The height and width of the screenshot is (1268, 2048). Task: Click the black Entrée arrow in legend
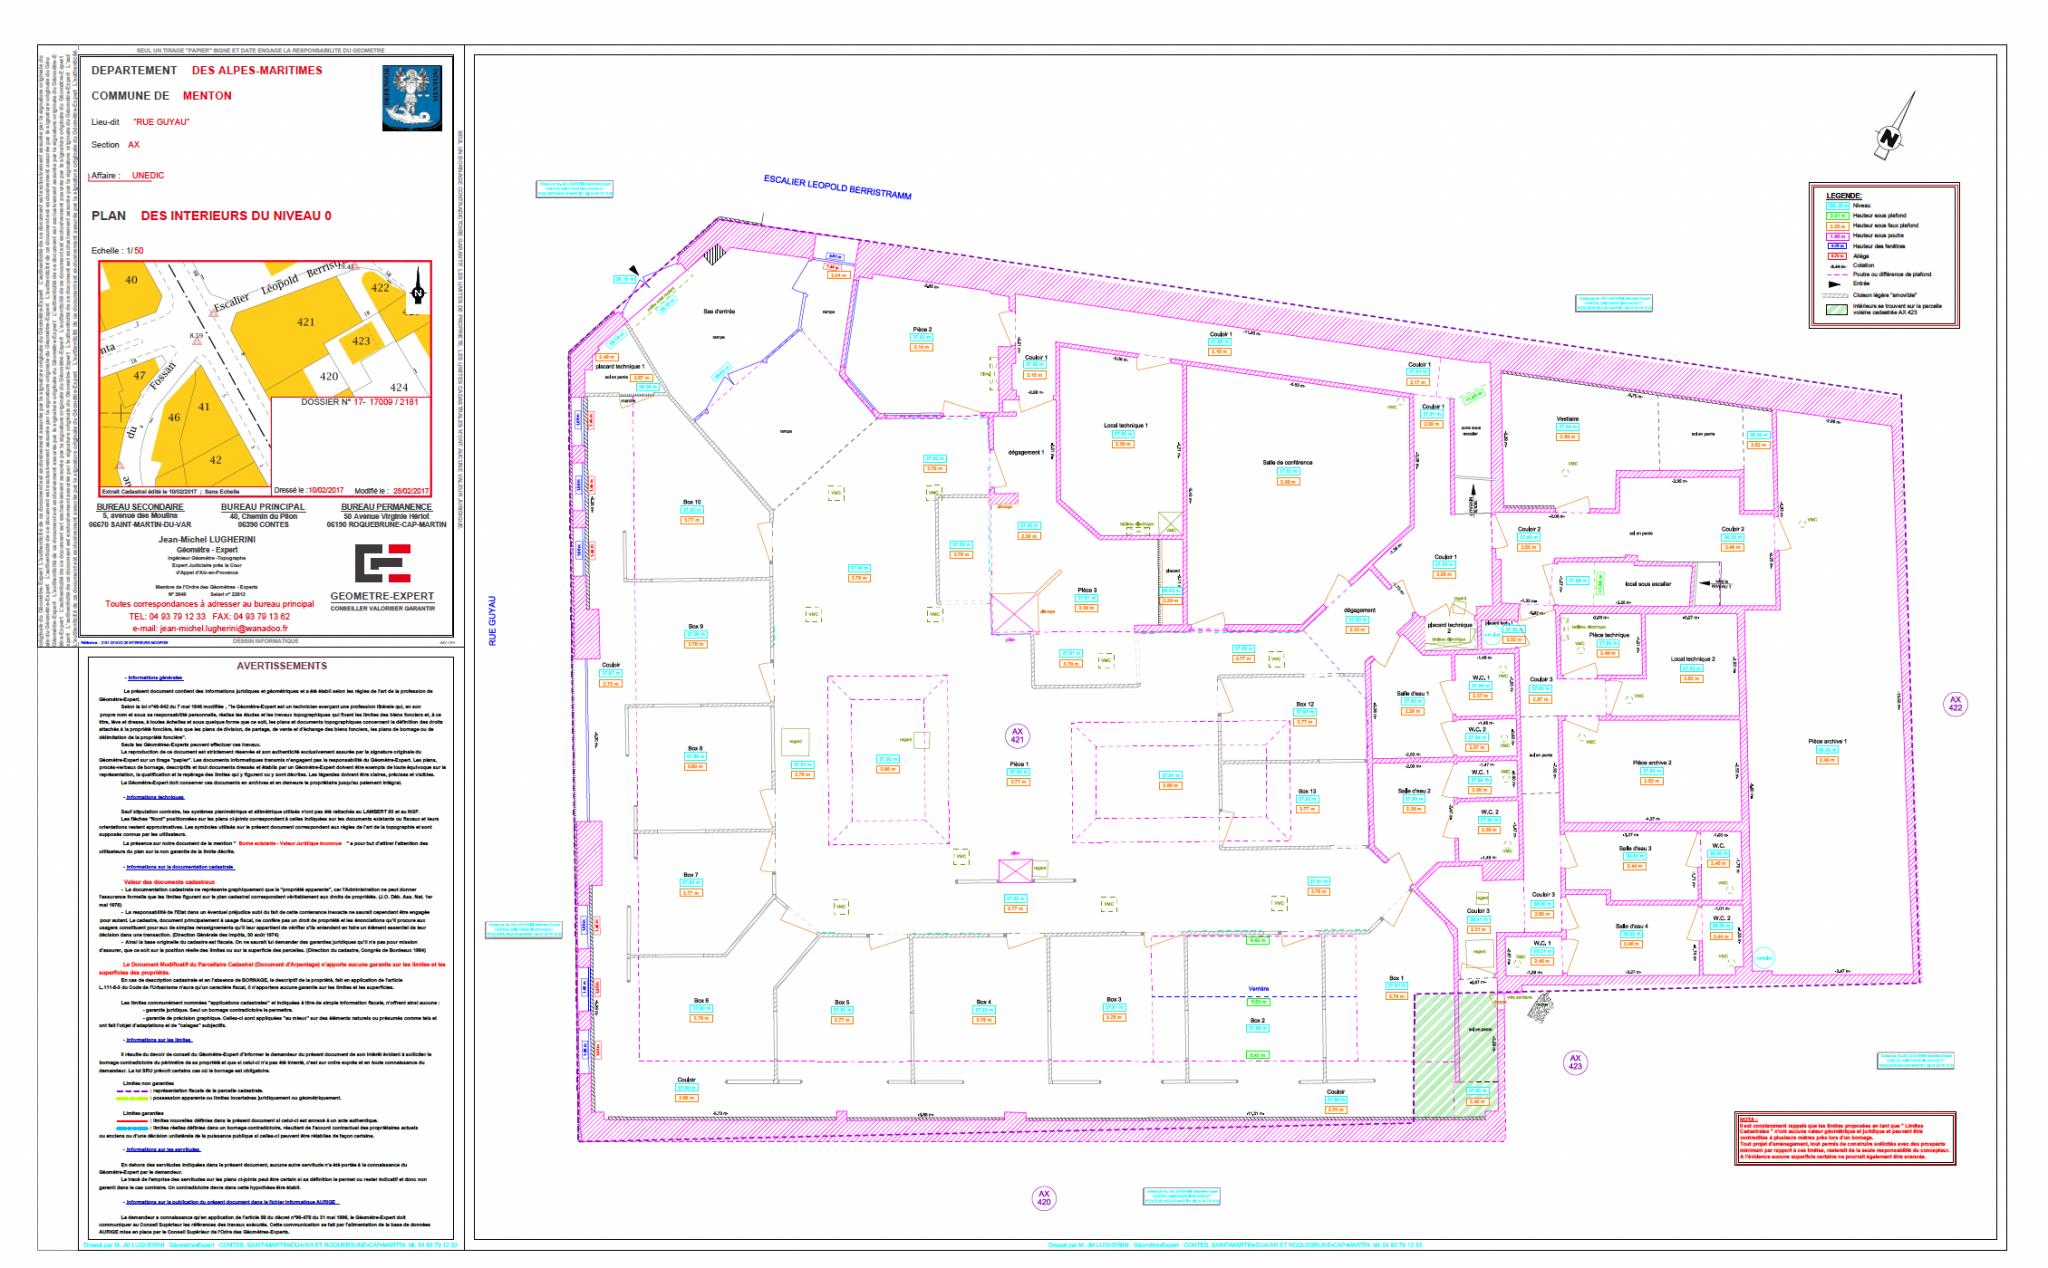tap(1834, 284)
